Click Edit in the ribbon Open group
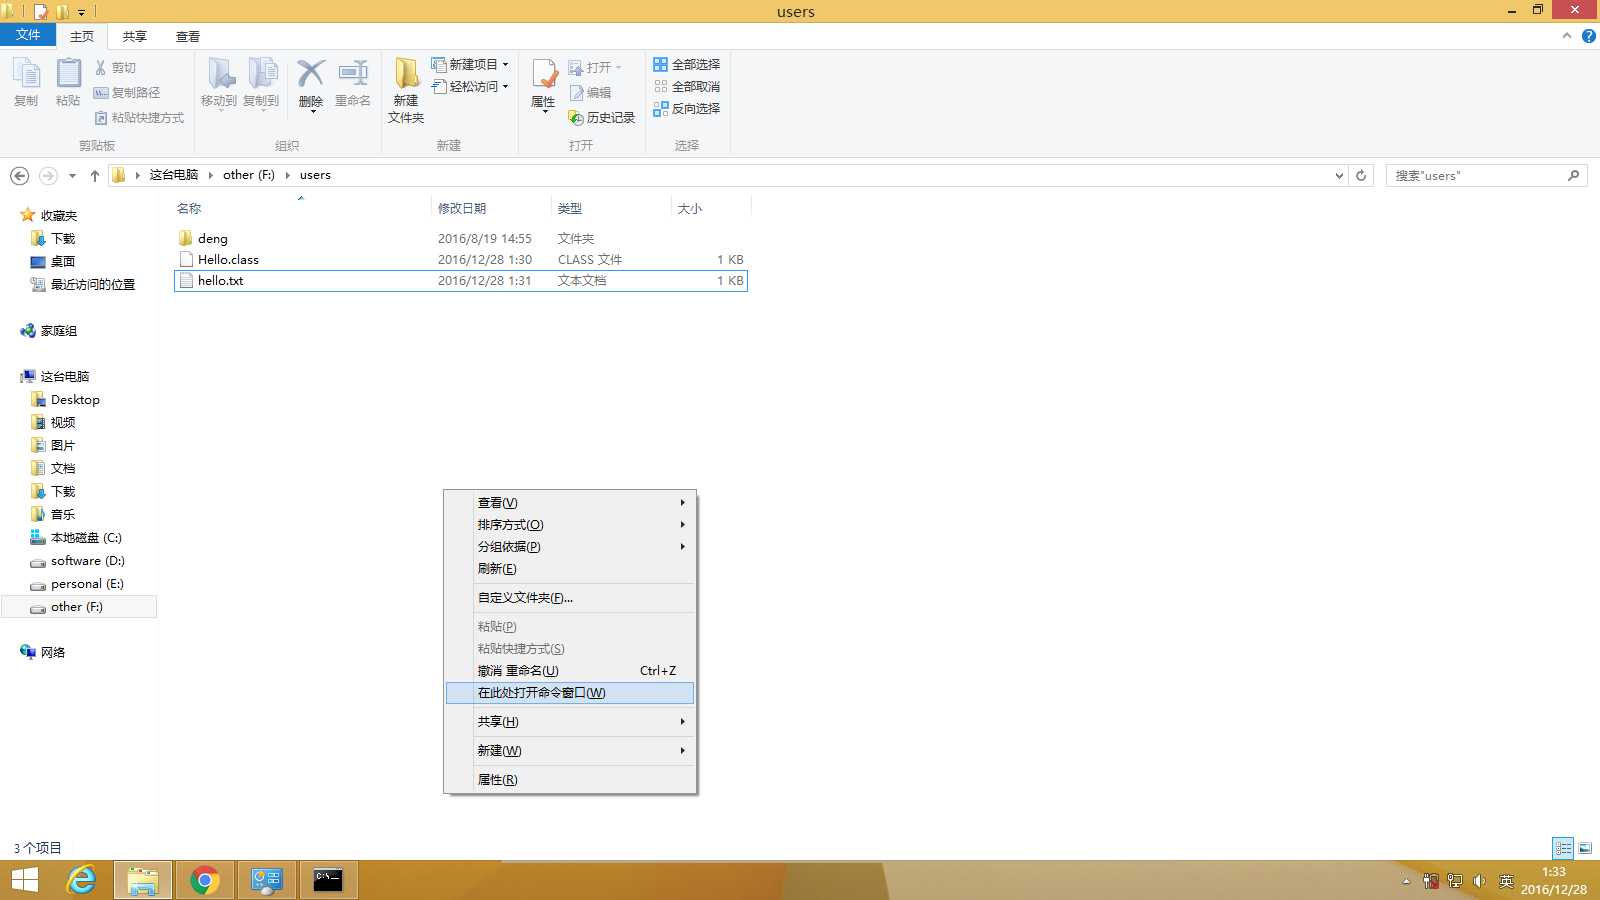 pos(590,92)
